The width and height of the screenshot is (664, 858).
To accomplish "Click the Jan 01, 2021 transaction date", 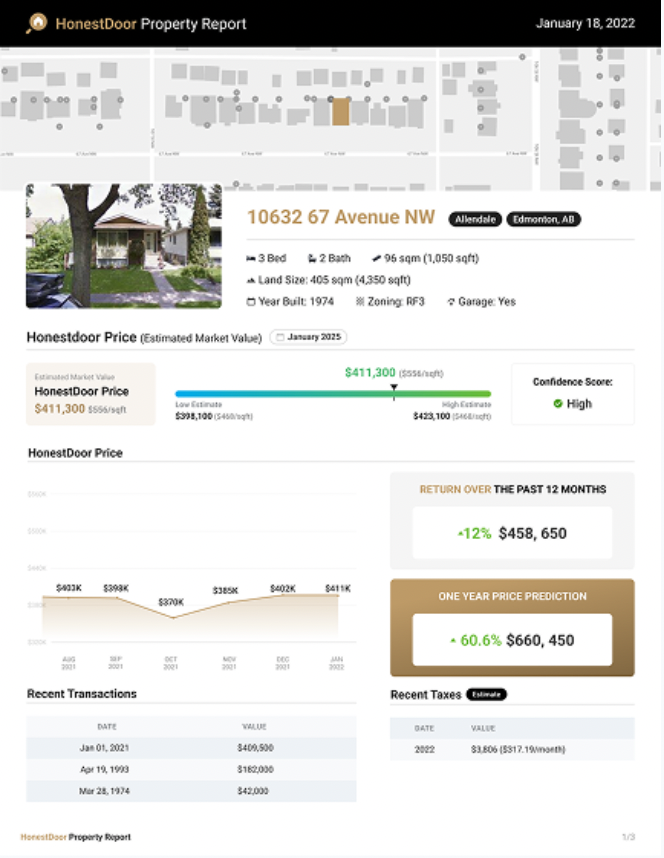I will coord(105,748).
